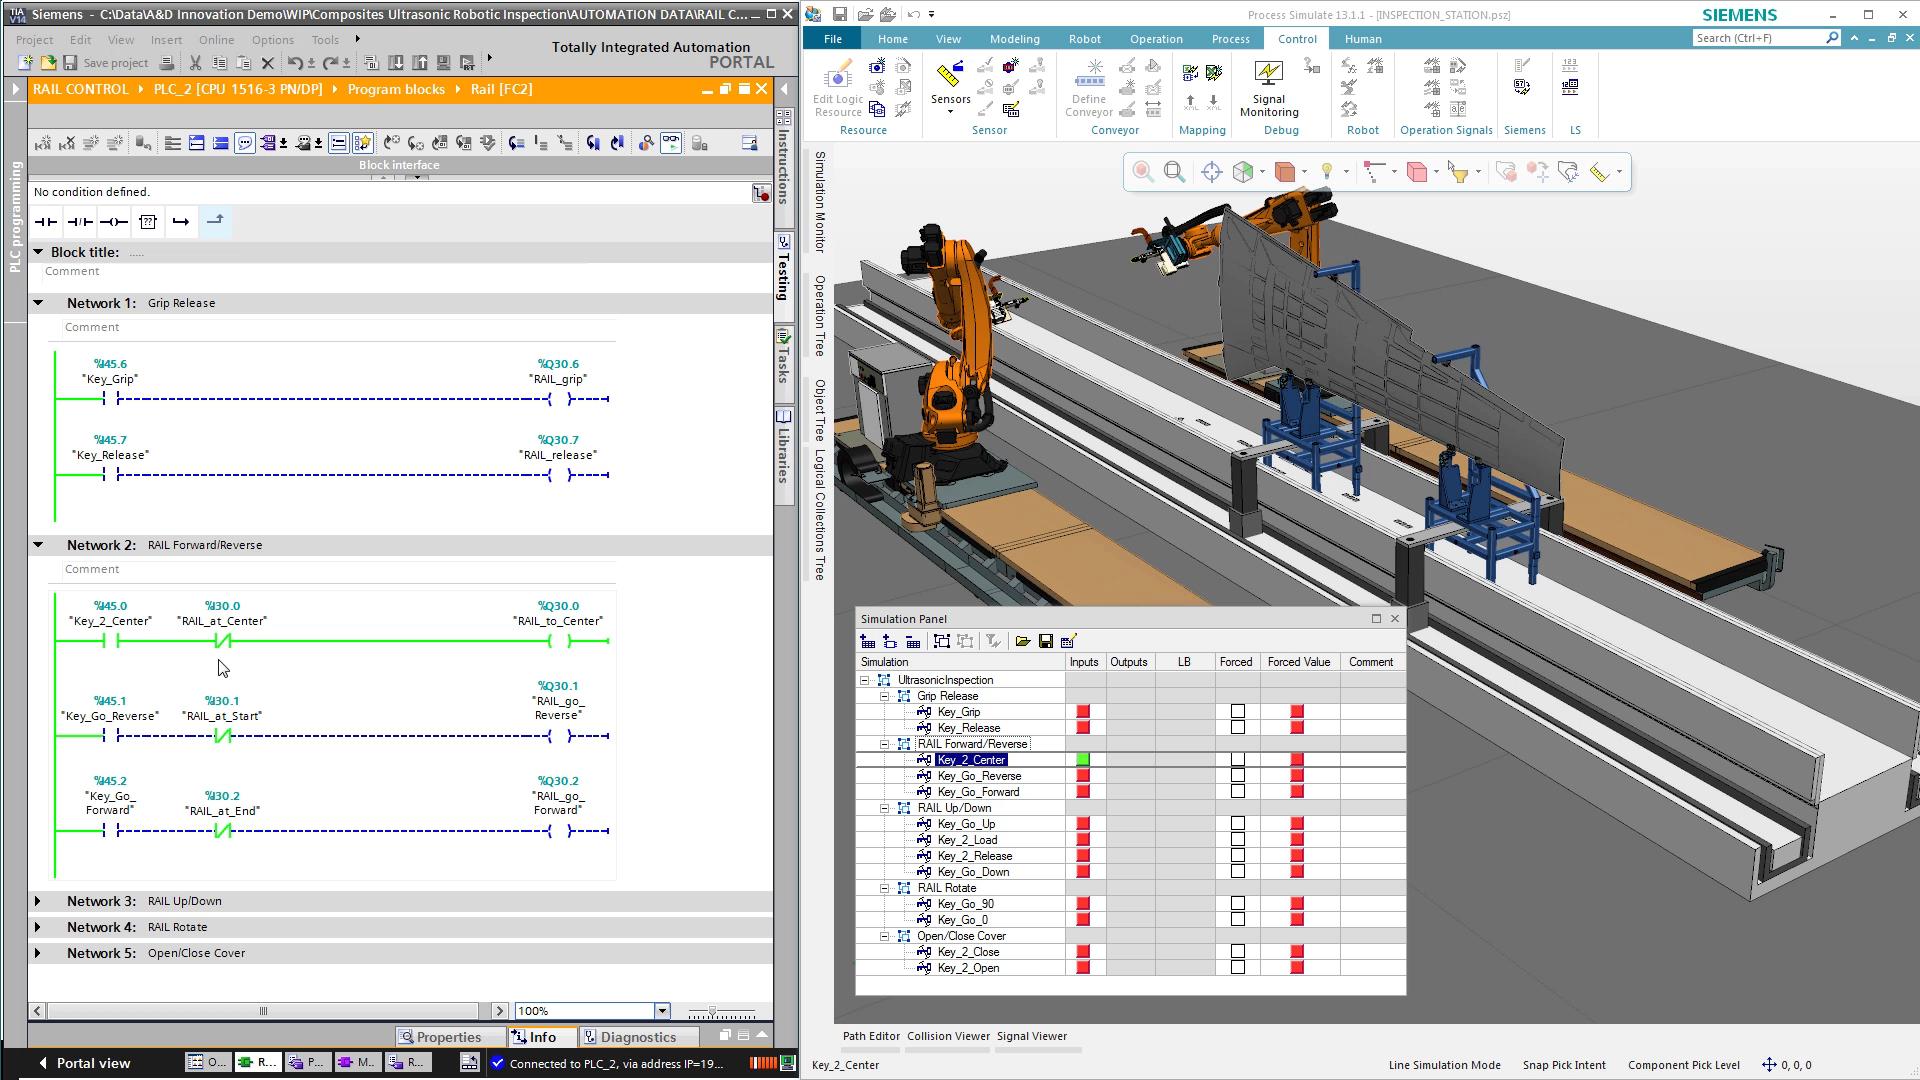Toggle the Key_2_Center input indicator

click(x=1085, y=759)
